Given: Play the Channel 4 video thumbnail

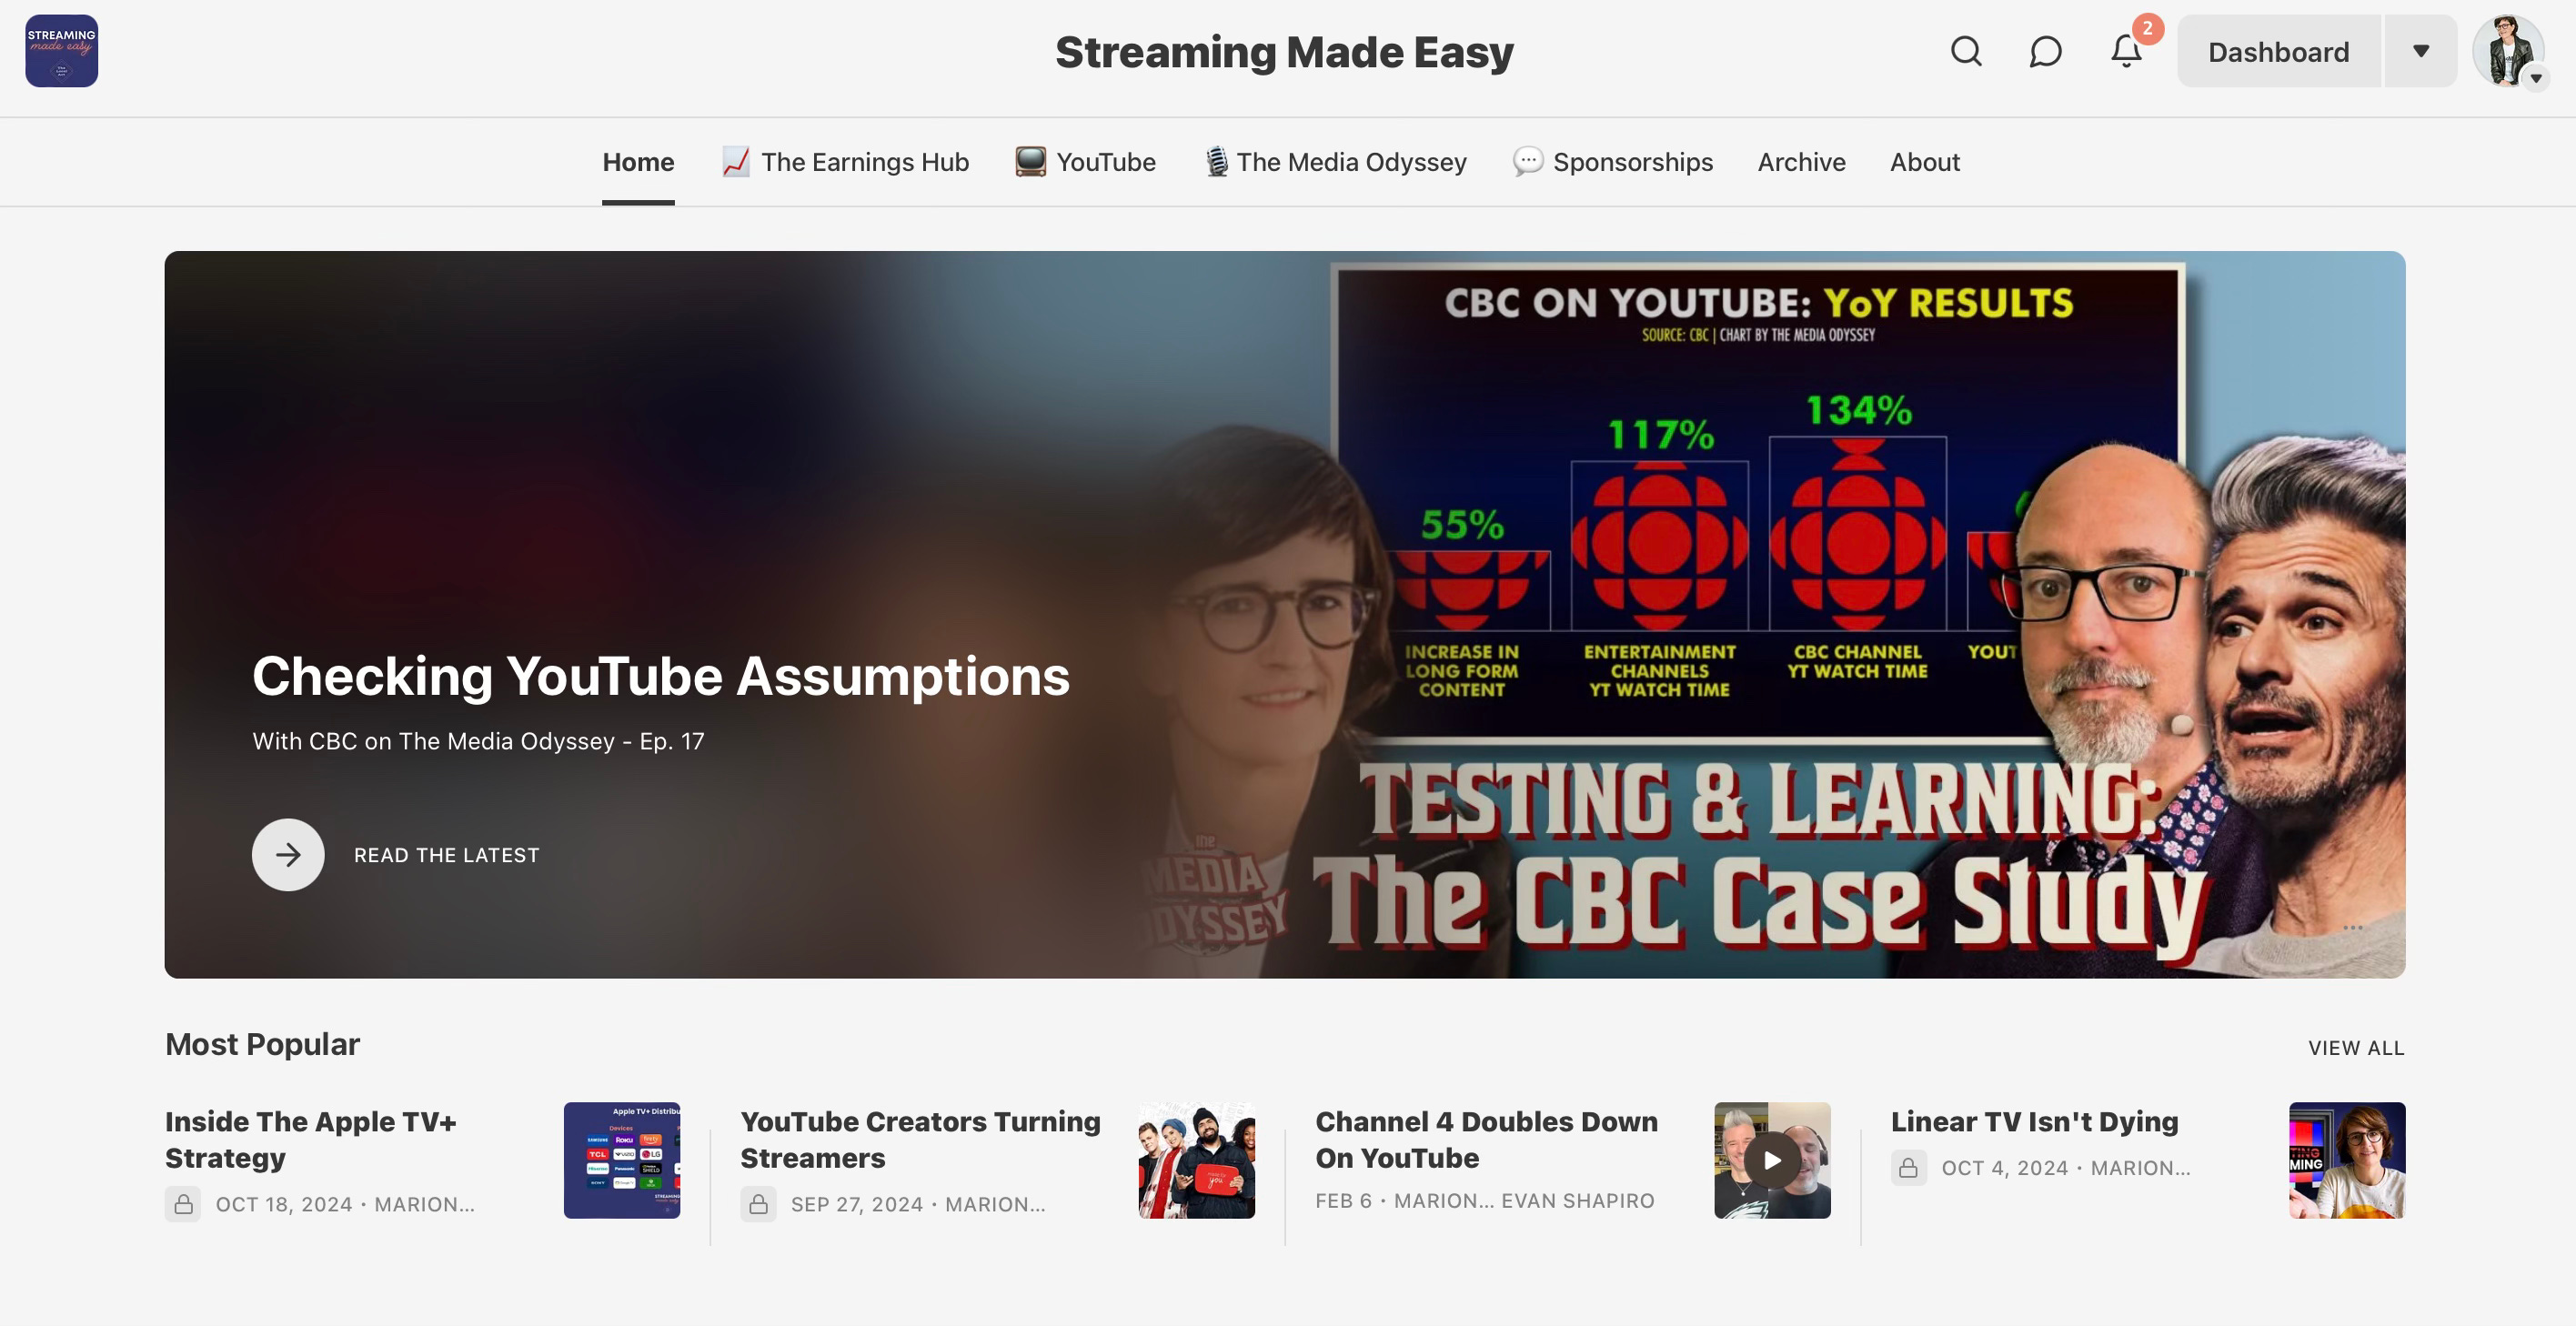Looking at the screenshot, I should click(1772, 1160).
